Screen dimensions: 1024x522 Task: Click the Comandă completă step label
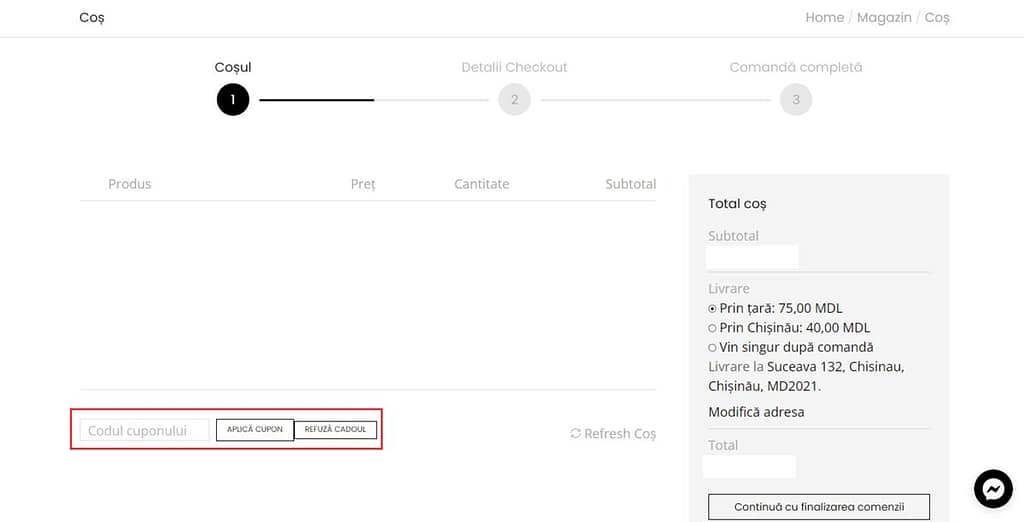pos(796,67)
